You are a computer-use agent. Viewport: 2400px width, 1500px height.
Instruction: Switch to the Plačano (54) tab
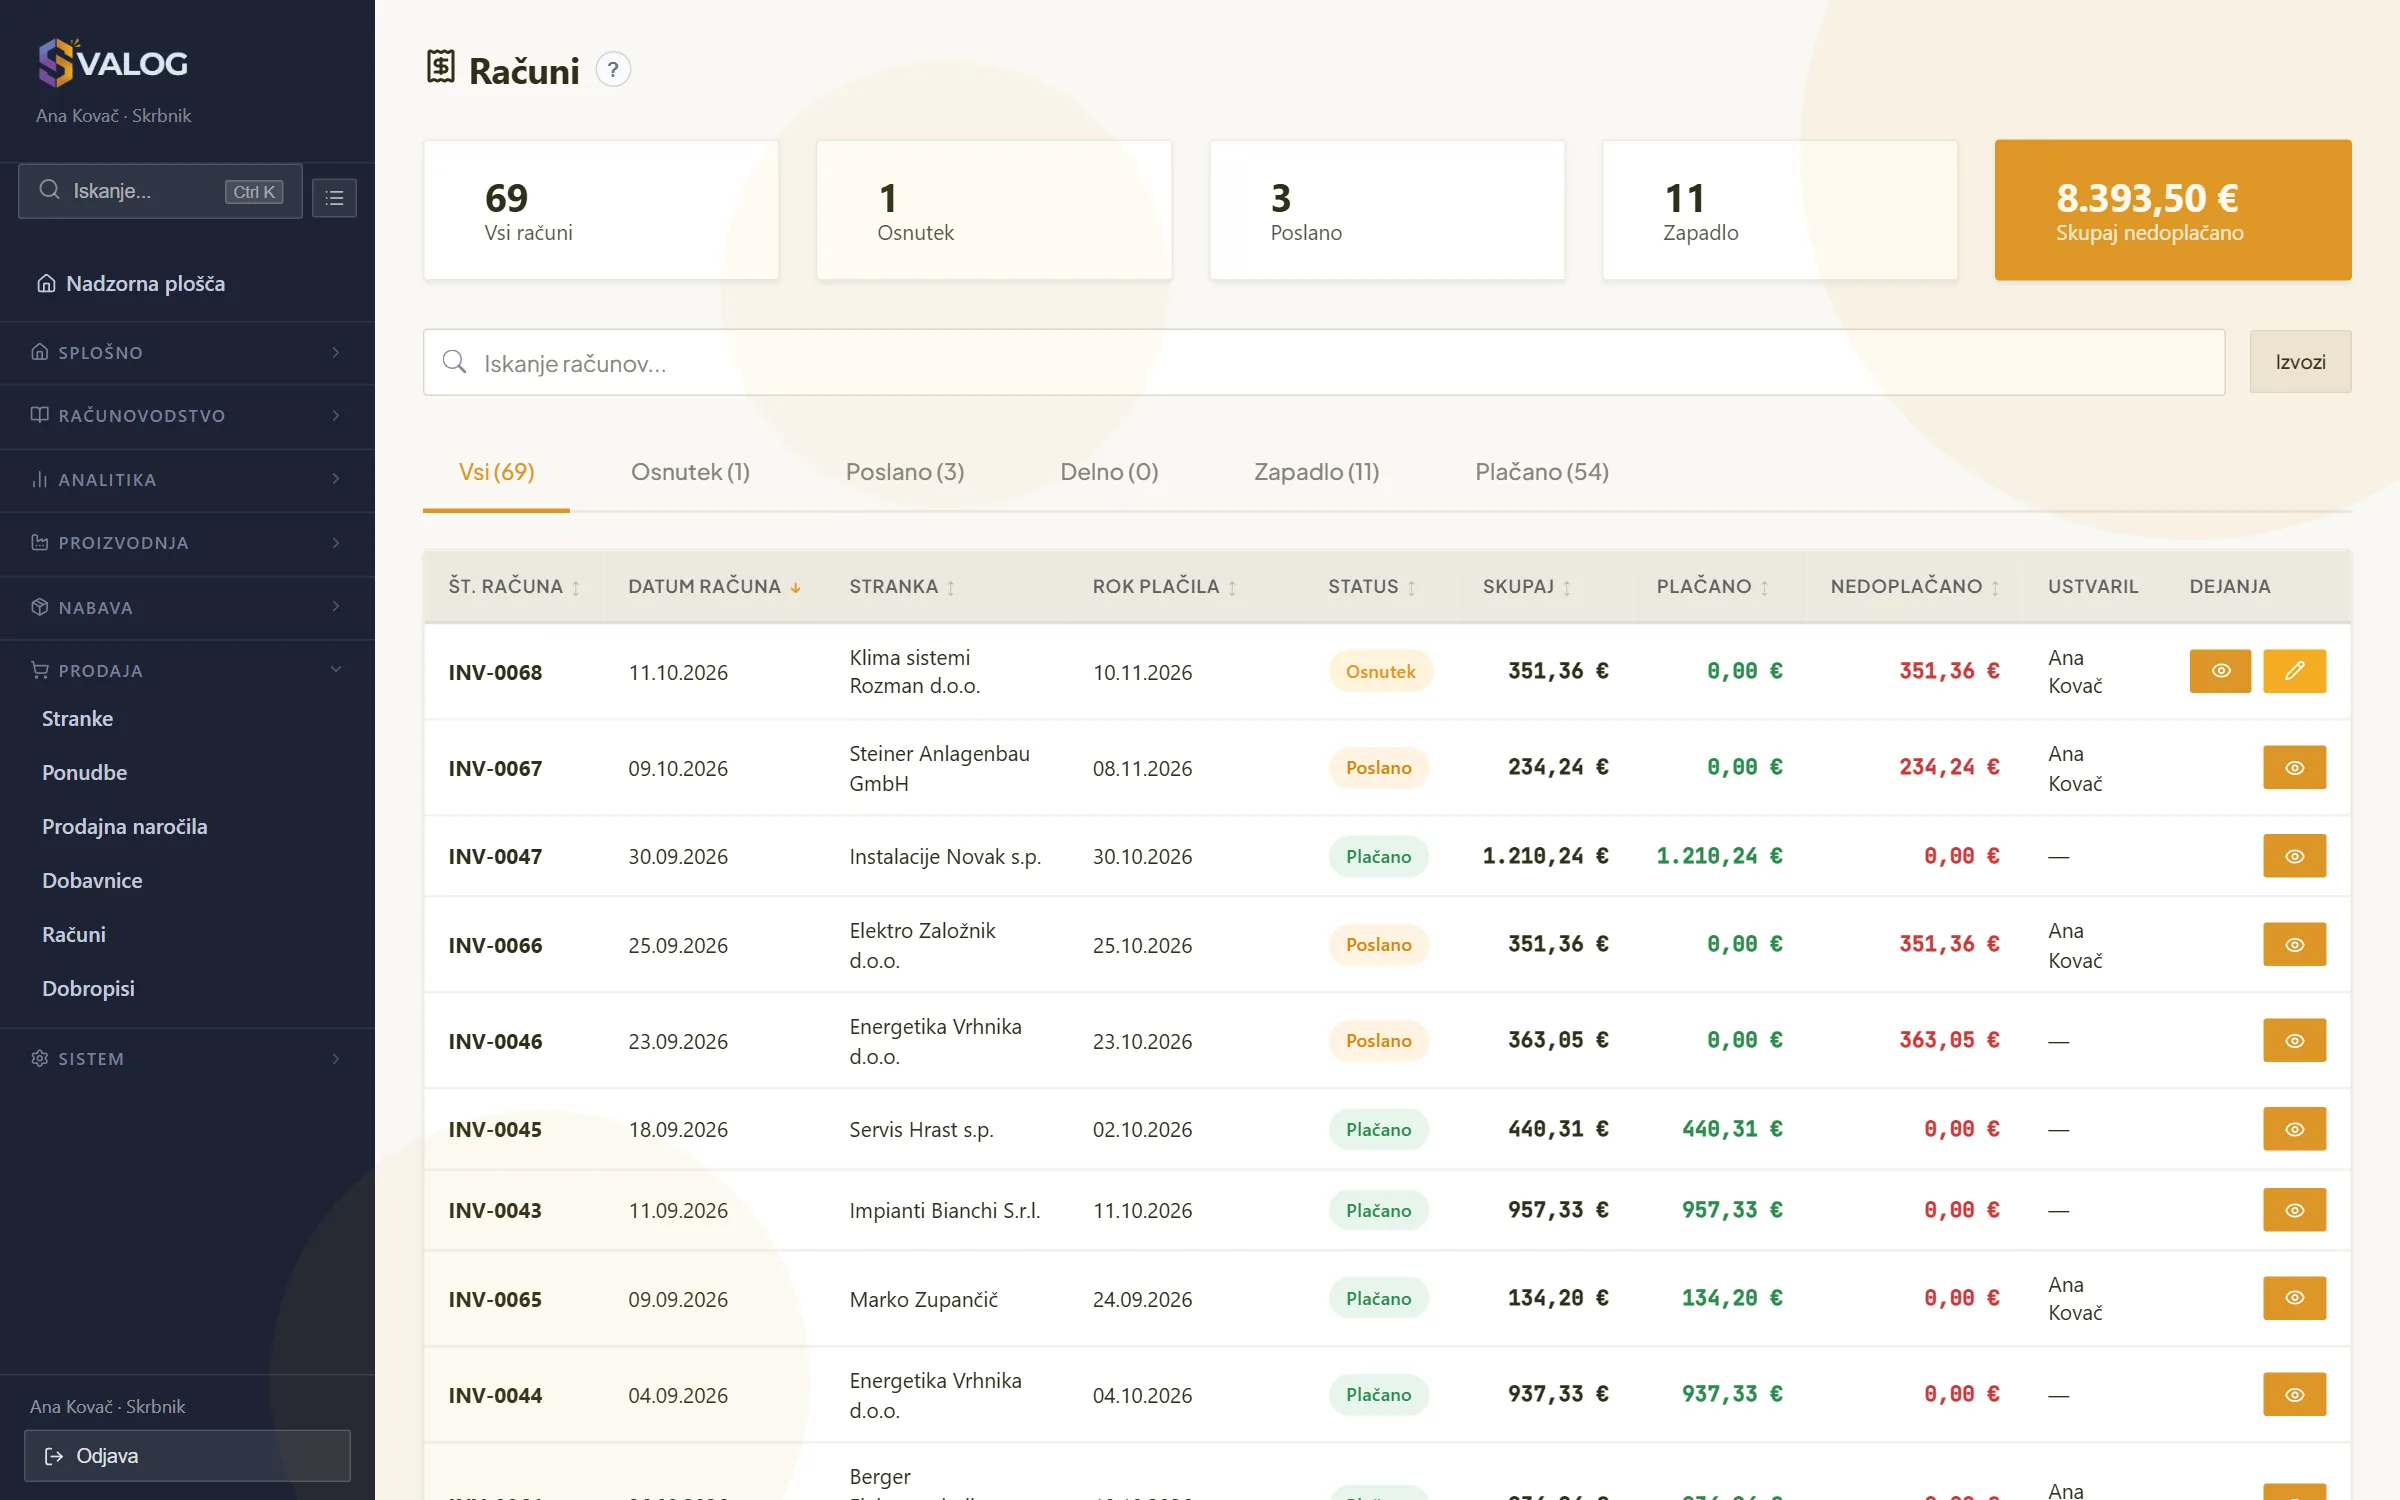(x=1542, y=472)
